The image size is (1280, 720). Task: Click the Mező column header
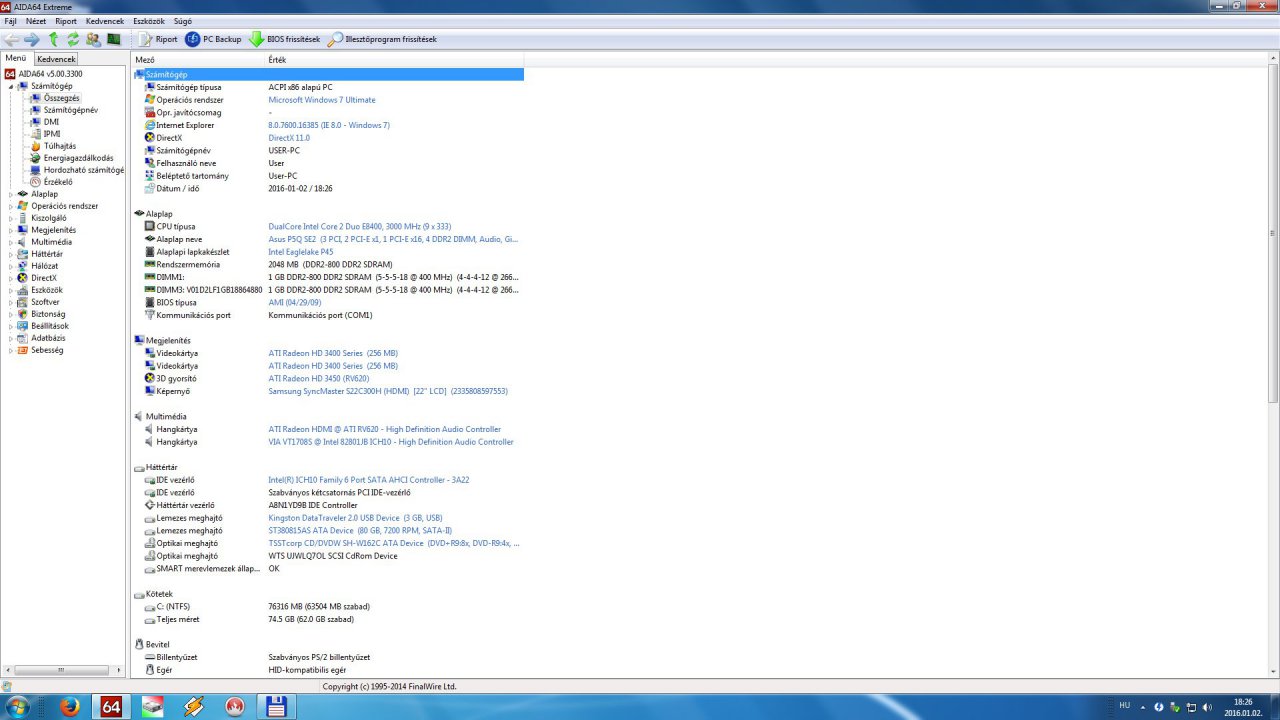click(198, 60)
